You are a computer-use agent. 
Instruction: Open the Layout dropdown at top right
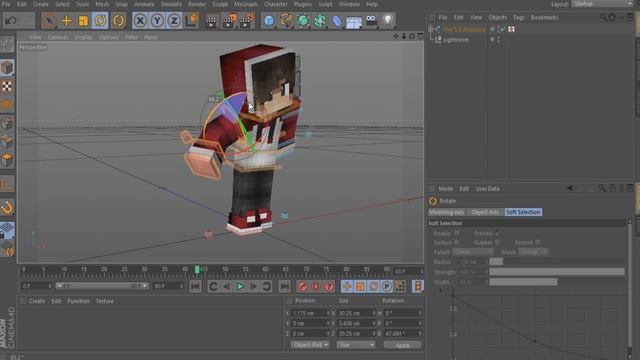602,4
